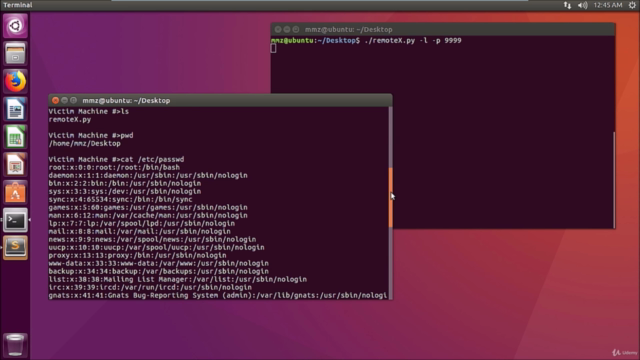Click the 'Victim Machine #>pwd' line

coord(91,136)
